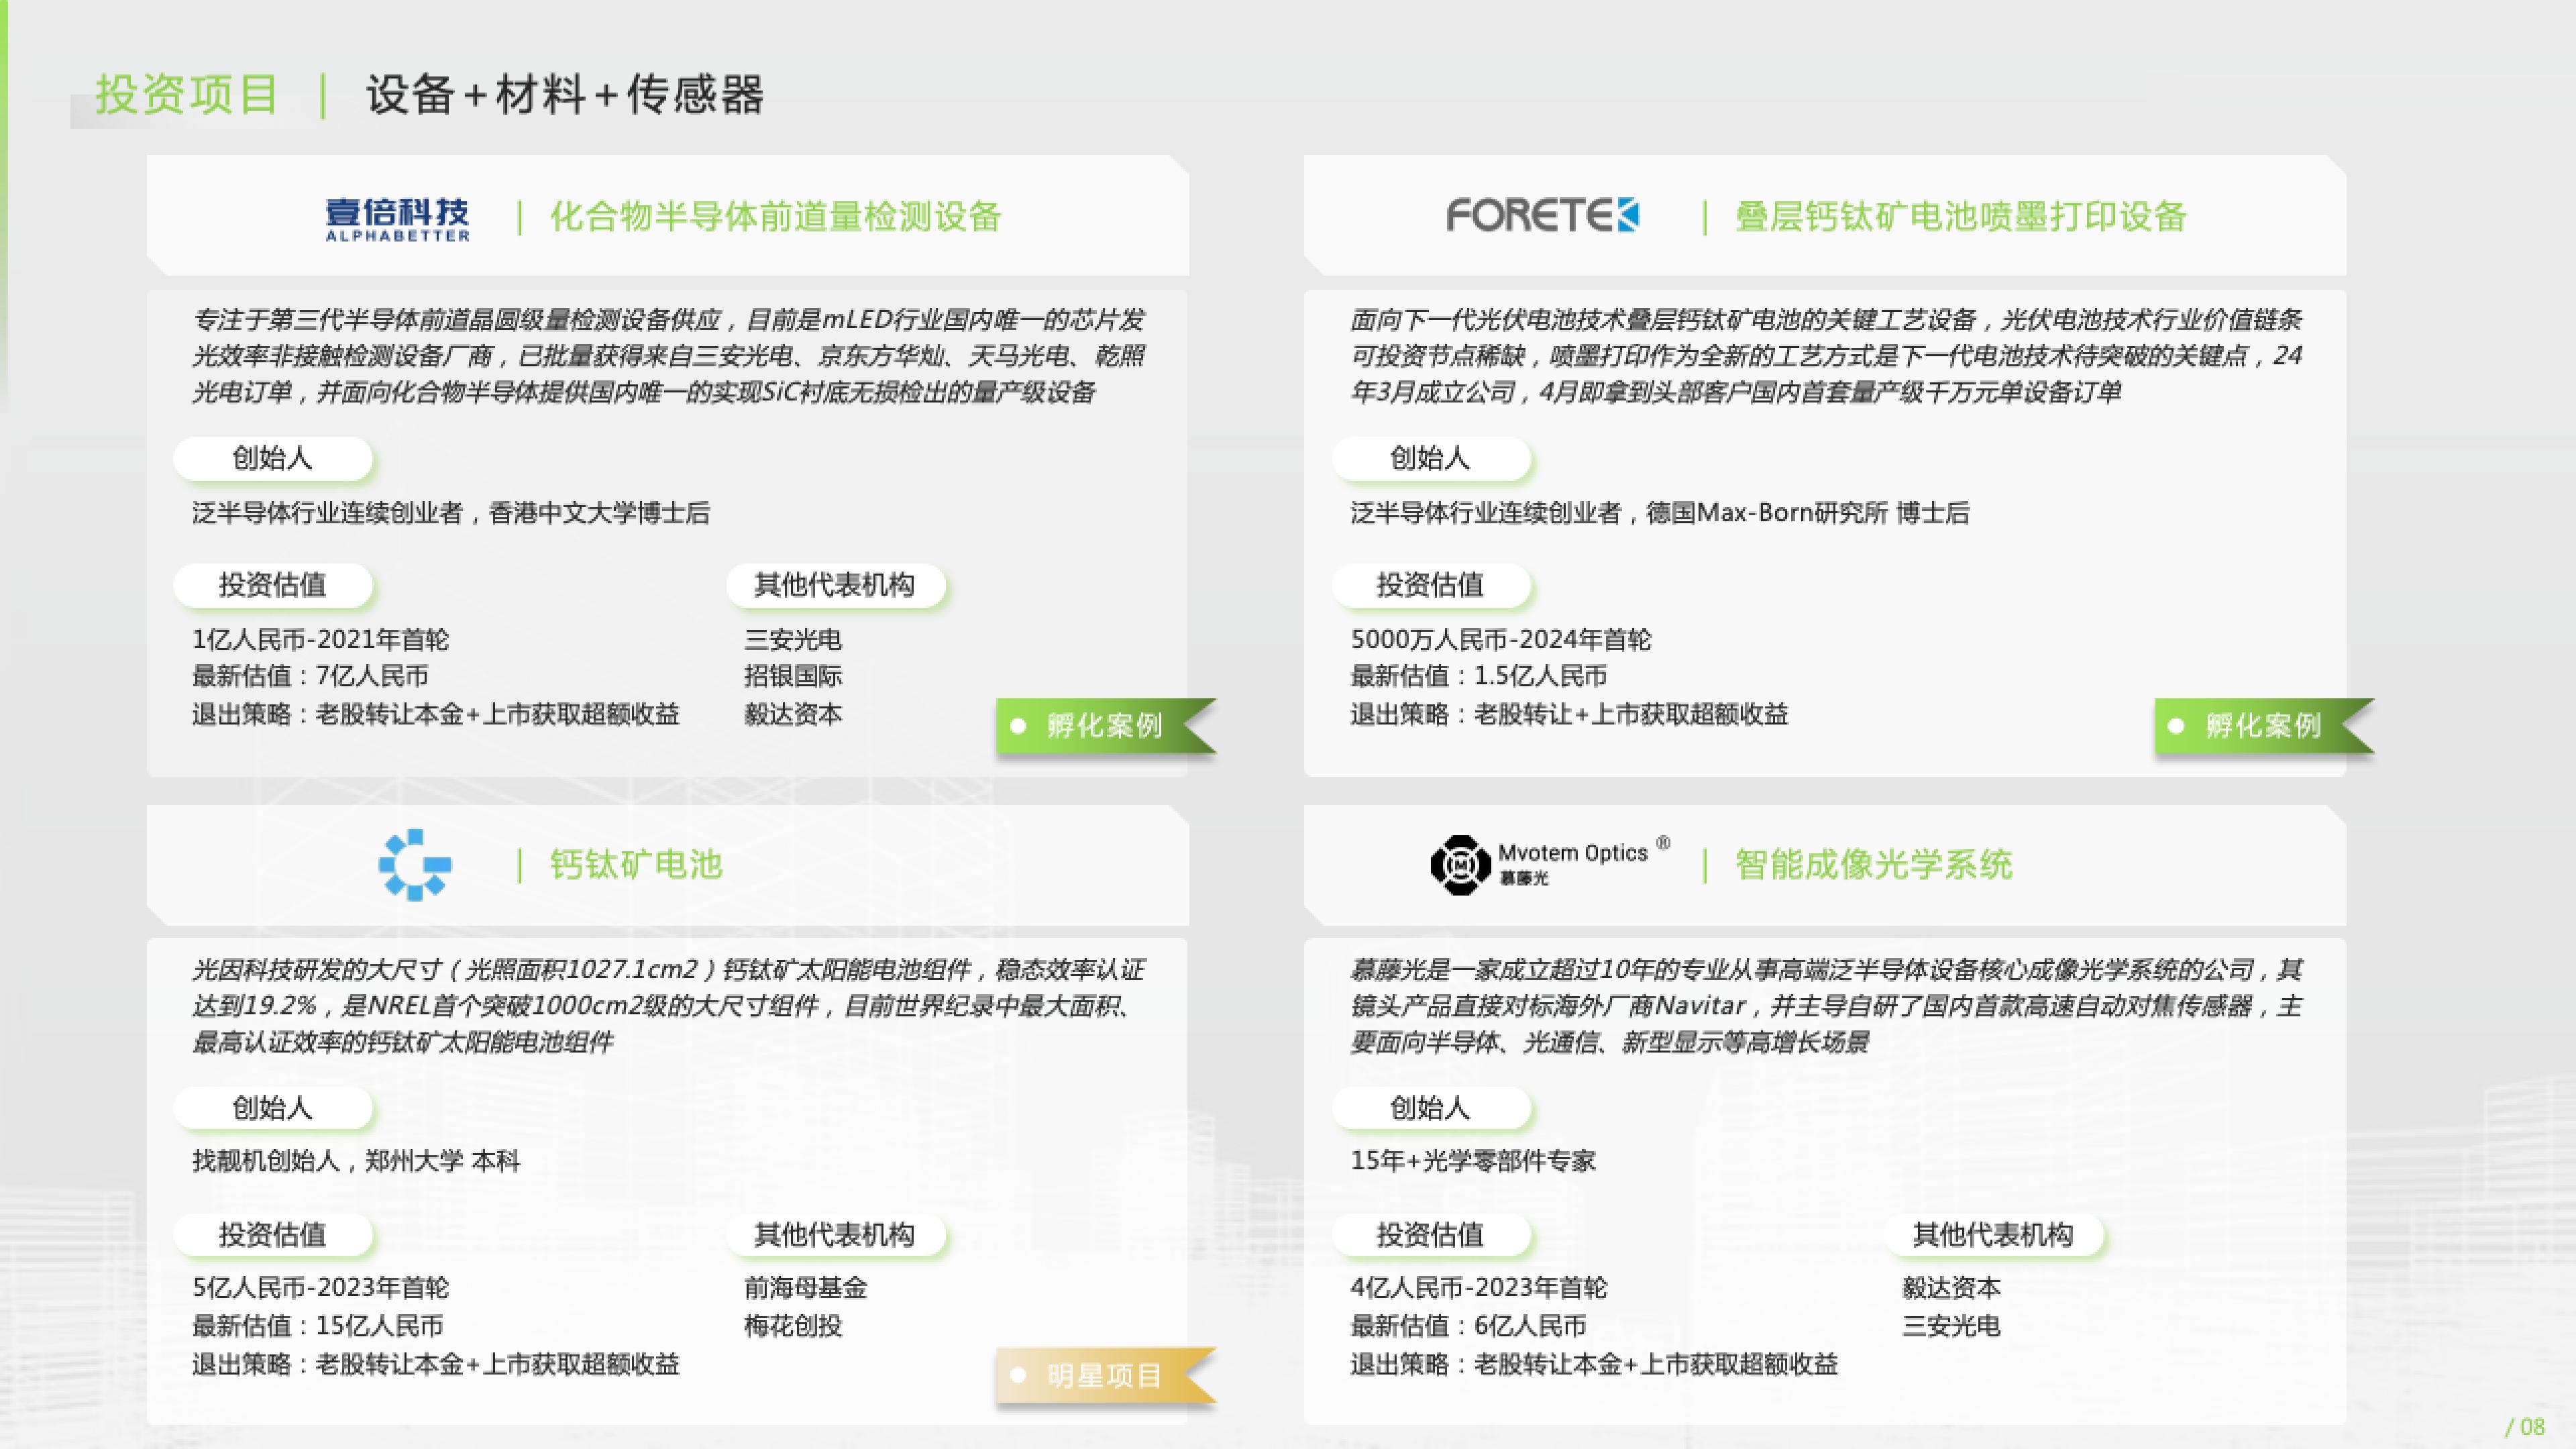Click the blue perovskite battery company logo
Image resolution: width=2576 pixels, height=1449 pixels.
coord(415,865)
